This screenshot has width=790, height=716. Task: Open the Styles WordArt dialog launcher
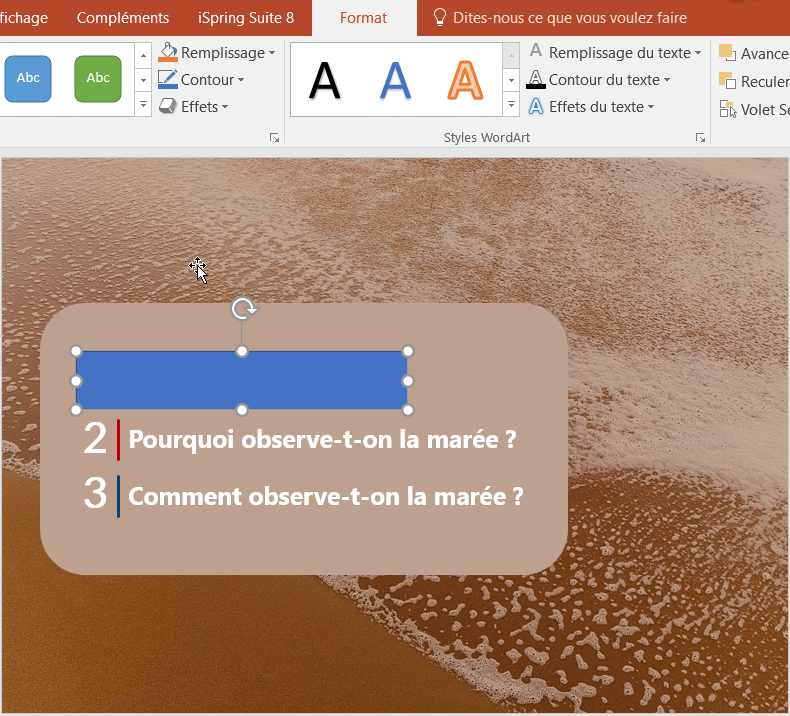click(699, 138)
